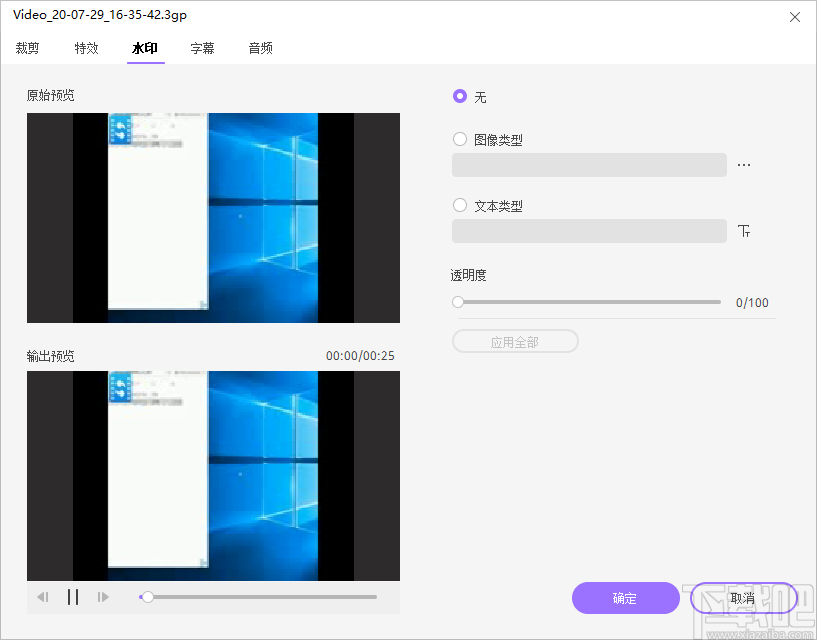Step back one frame in preview

coord(43,596)
